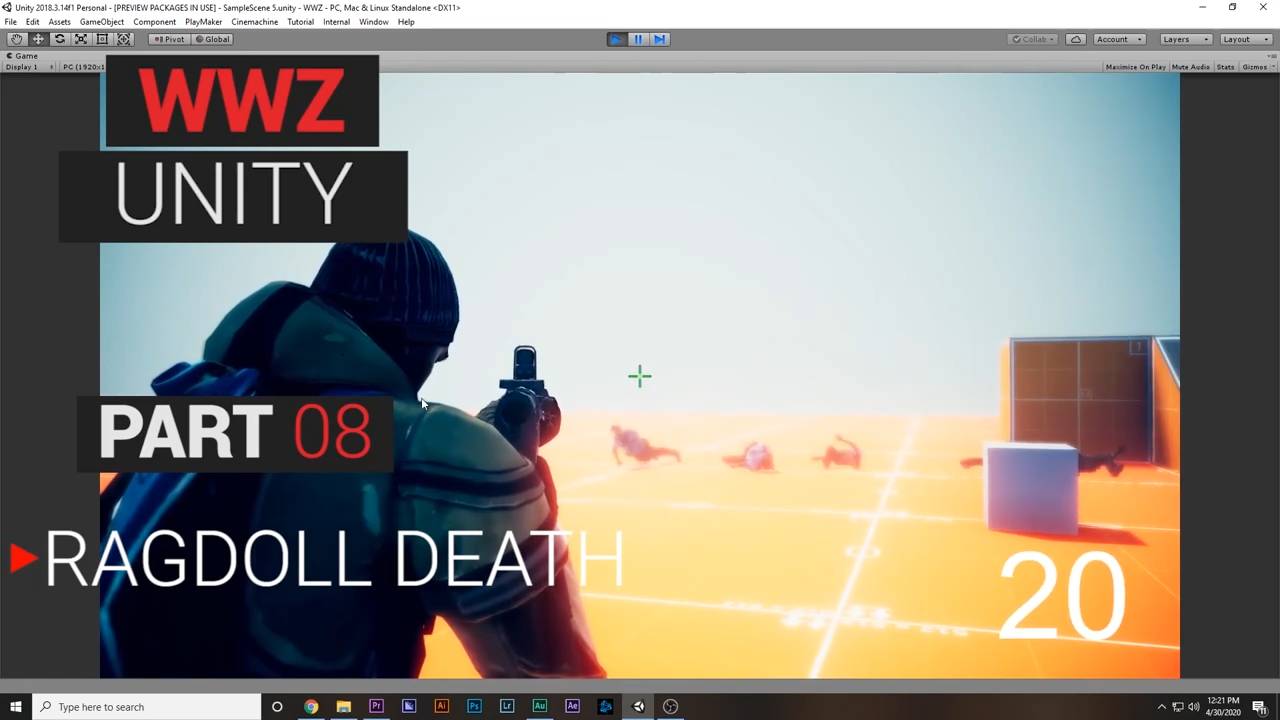
Task: Open the cloud Services button
Action: (x=1076, y=39)
